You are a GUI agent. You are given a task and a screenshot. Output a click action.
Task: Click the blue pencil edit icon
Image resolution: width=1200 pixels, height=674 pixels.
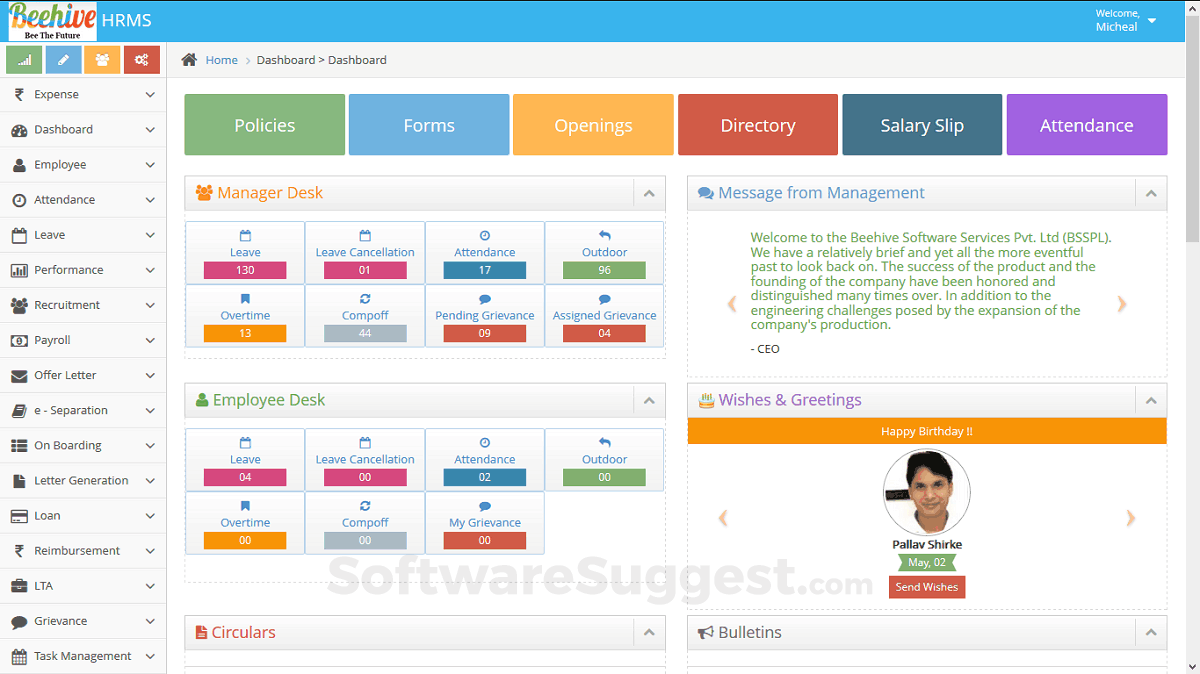62,59
